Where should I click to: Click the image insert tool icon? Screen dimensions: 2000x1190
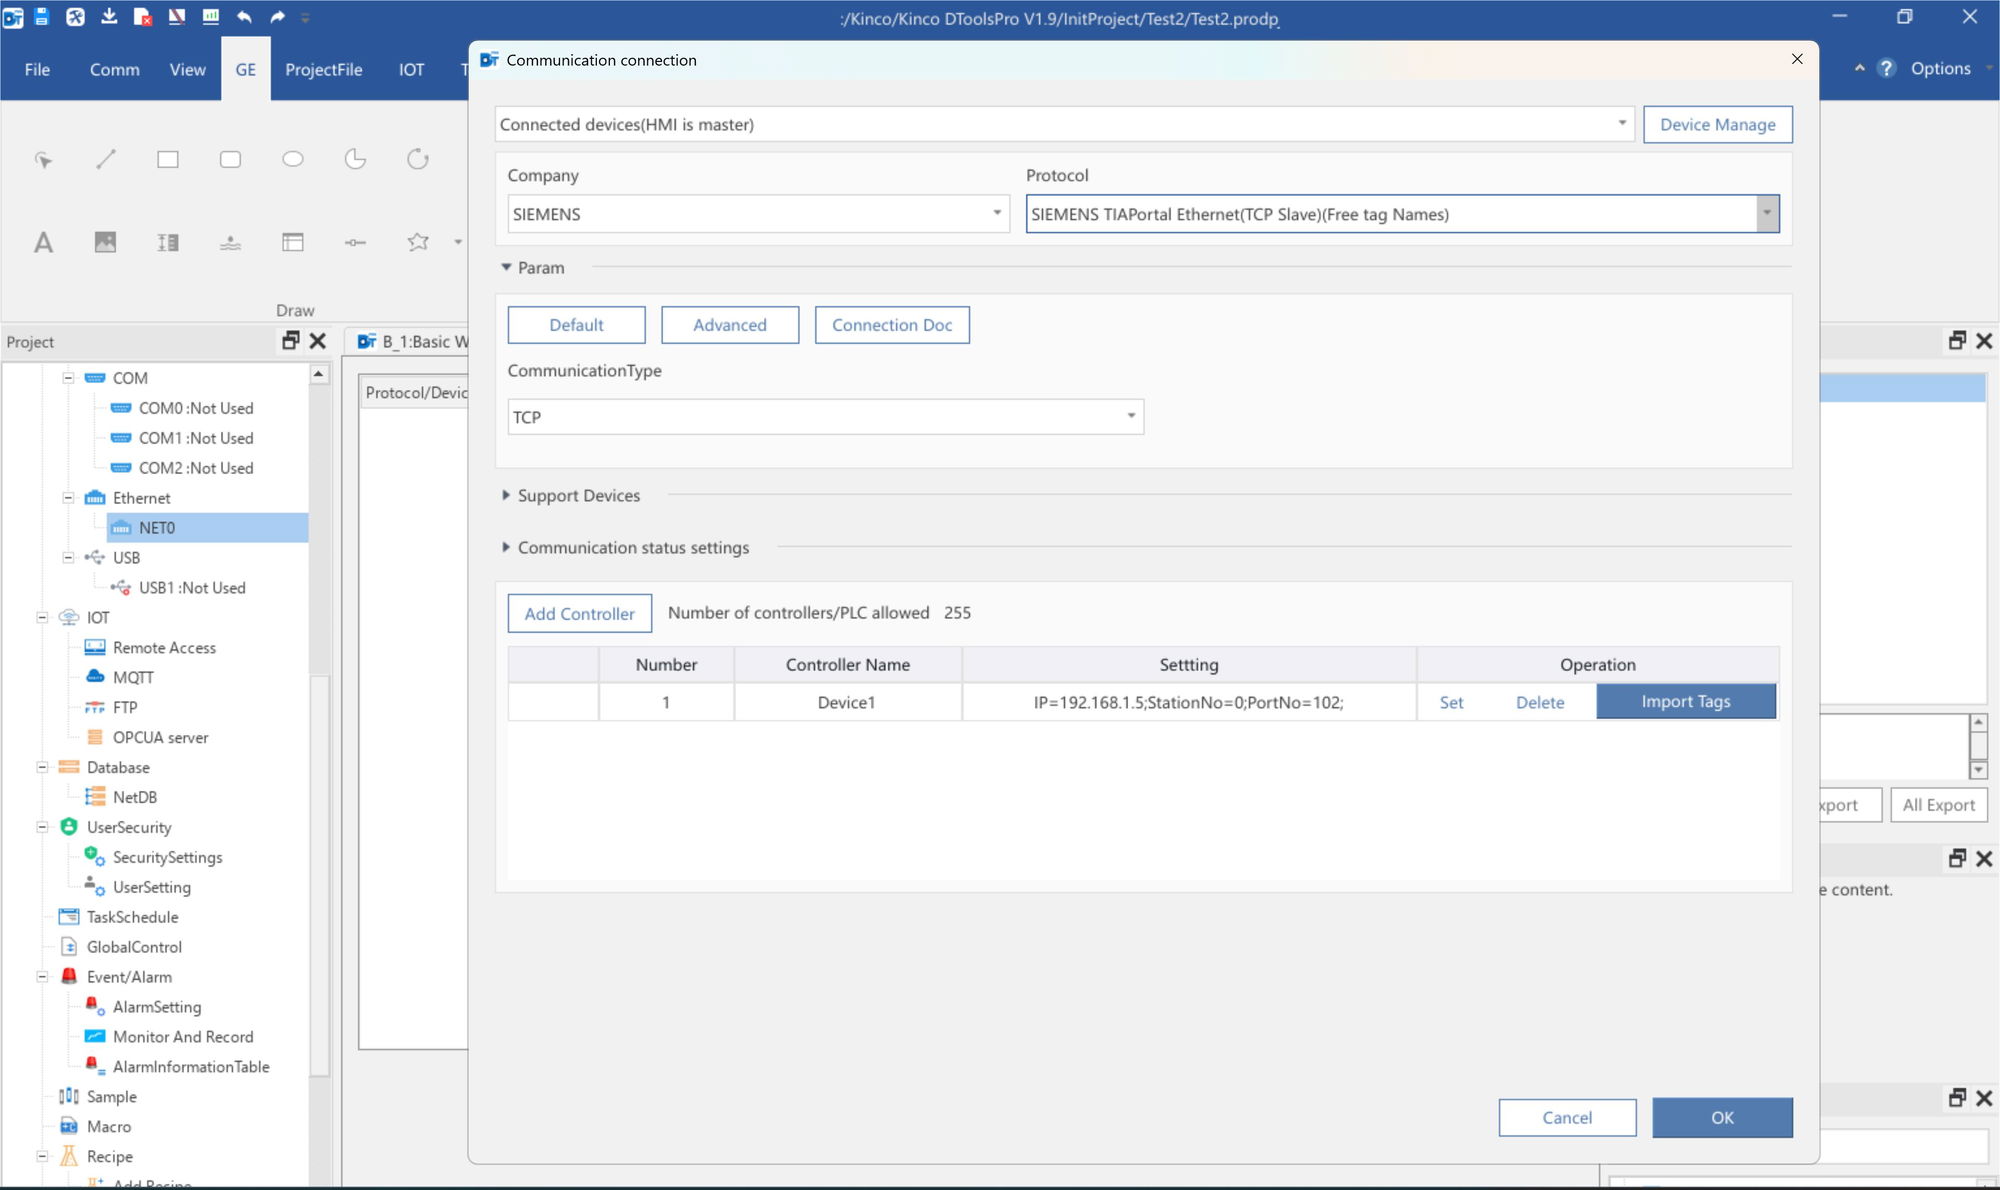tap(105, 242)
